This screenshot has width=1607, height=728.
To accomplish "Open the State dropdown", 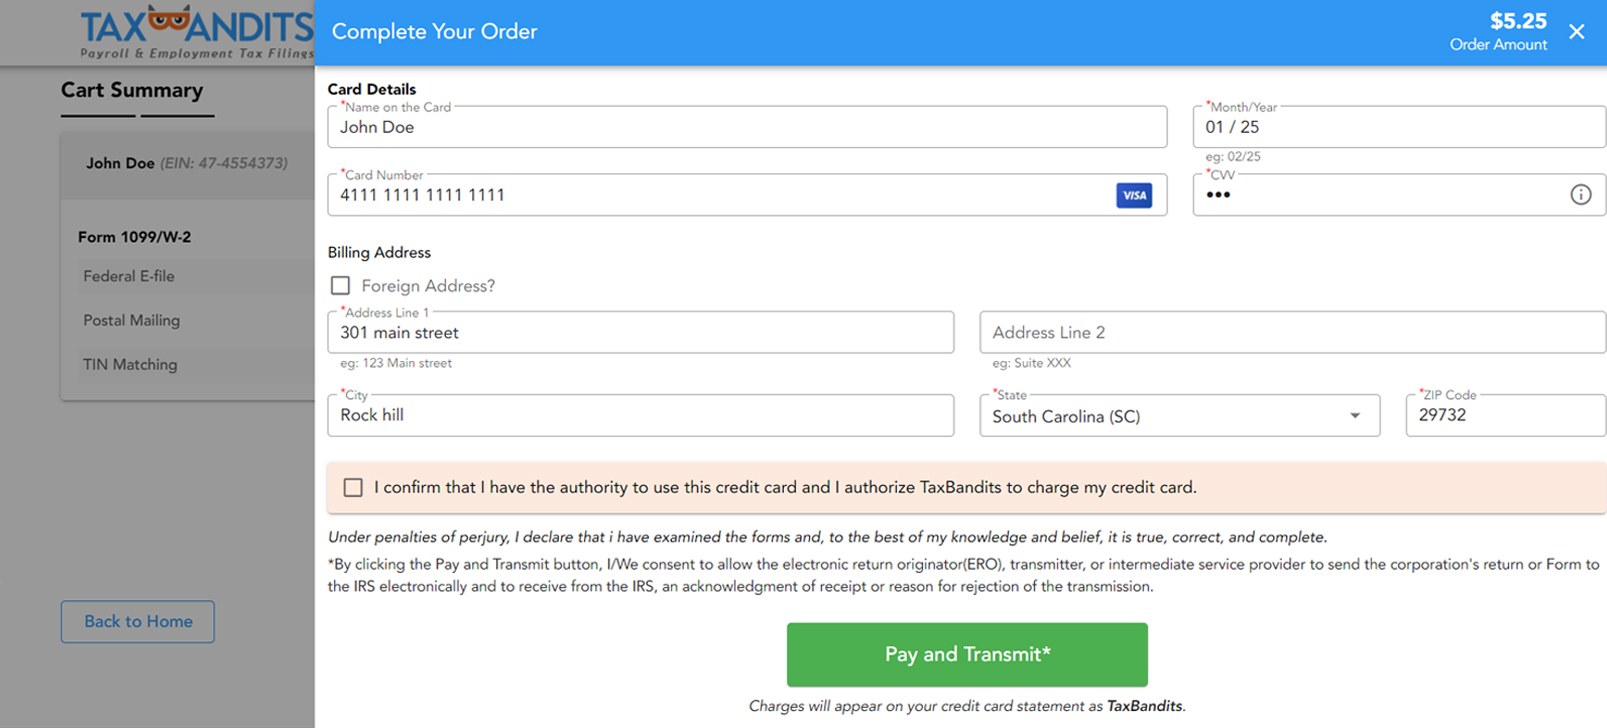I will (1355, 415).
